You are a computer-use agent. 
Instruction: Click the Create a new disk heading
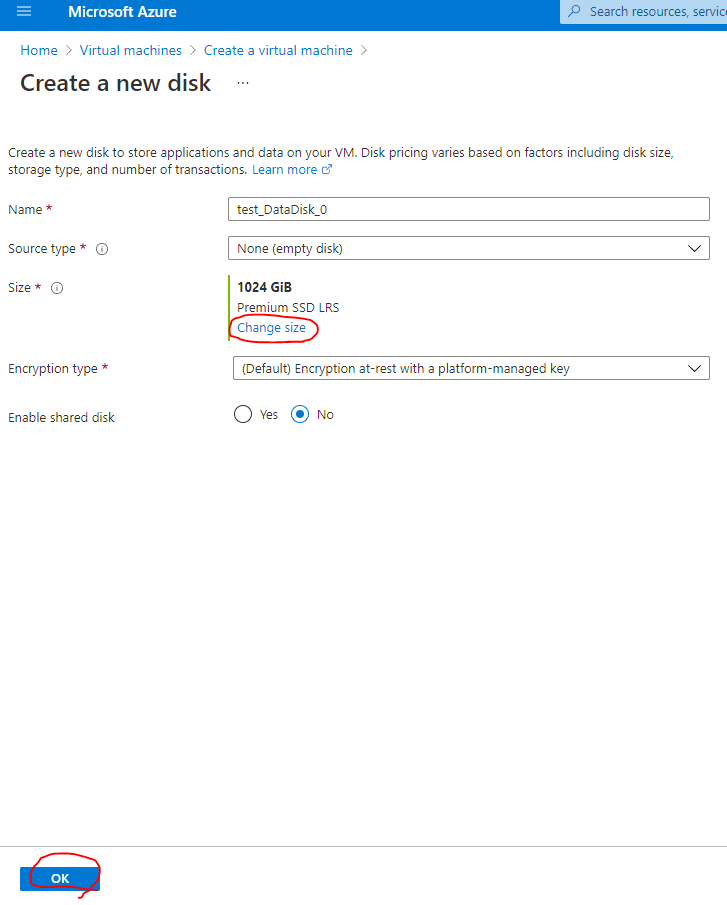115,83
